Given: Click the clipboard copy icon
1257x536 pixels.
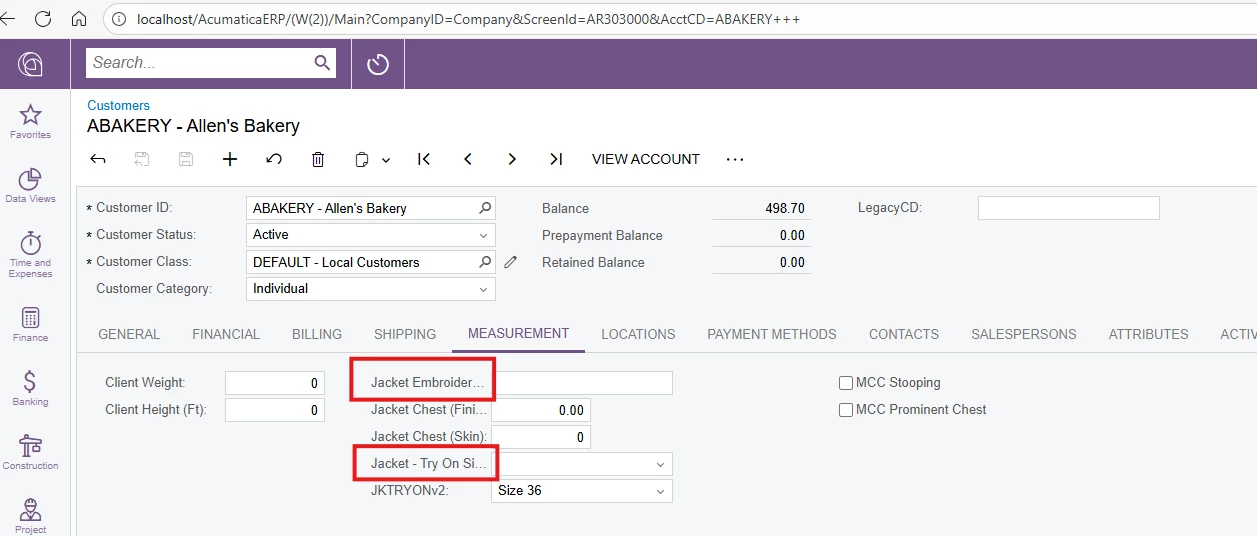Looking at the screenshot, I should click(x=362, y=159).
